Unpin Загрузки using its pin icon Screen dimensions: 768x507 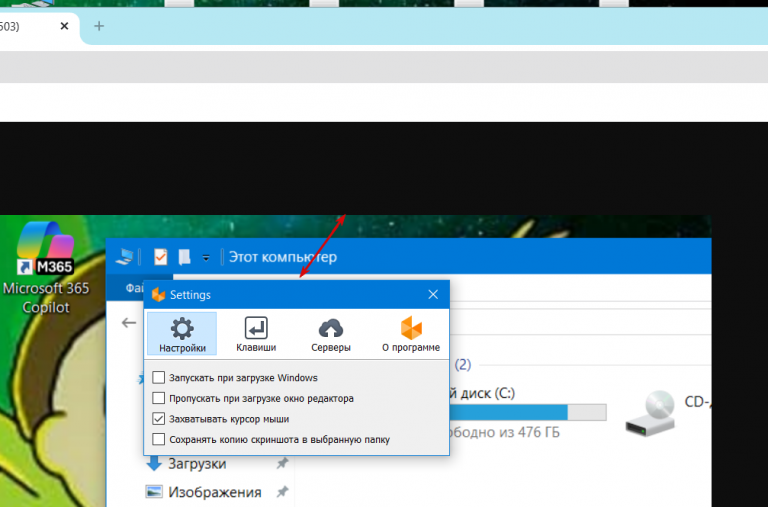click(282, 463)
